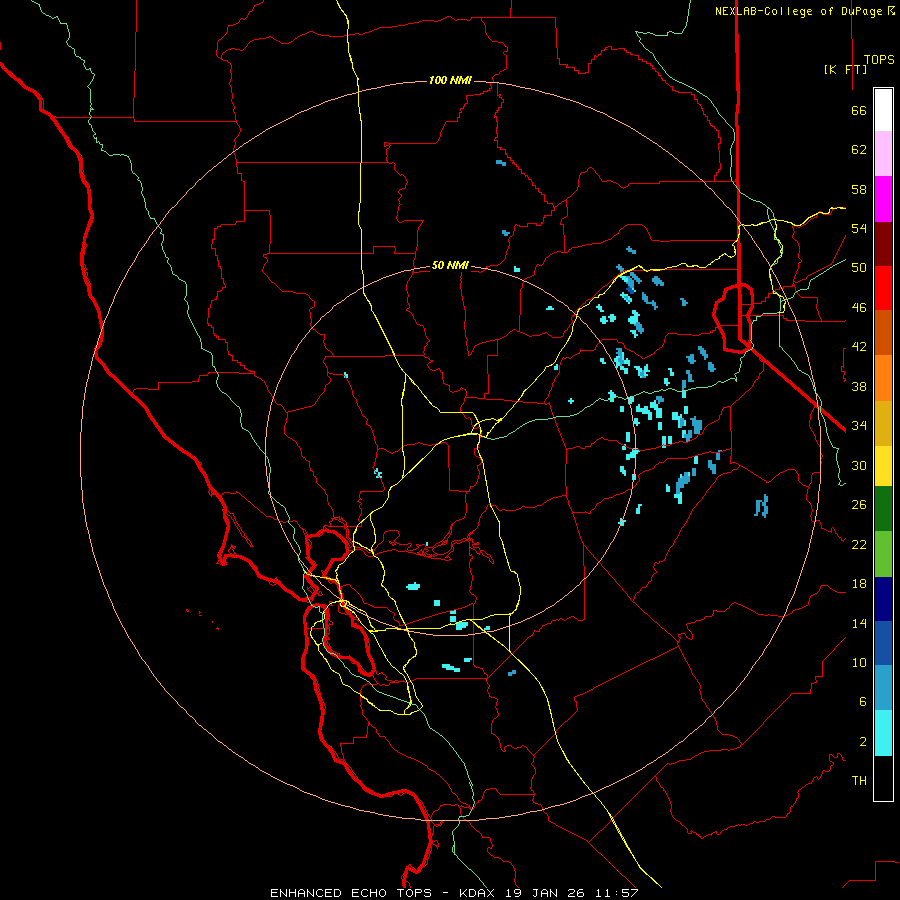Click the legend value 66

click(x=859, y=110)
